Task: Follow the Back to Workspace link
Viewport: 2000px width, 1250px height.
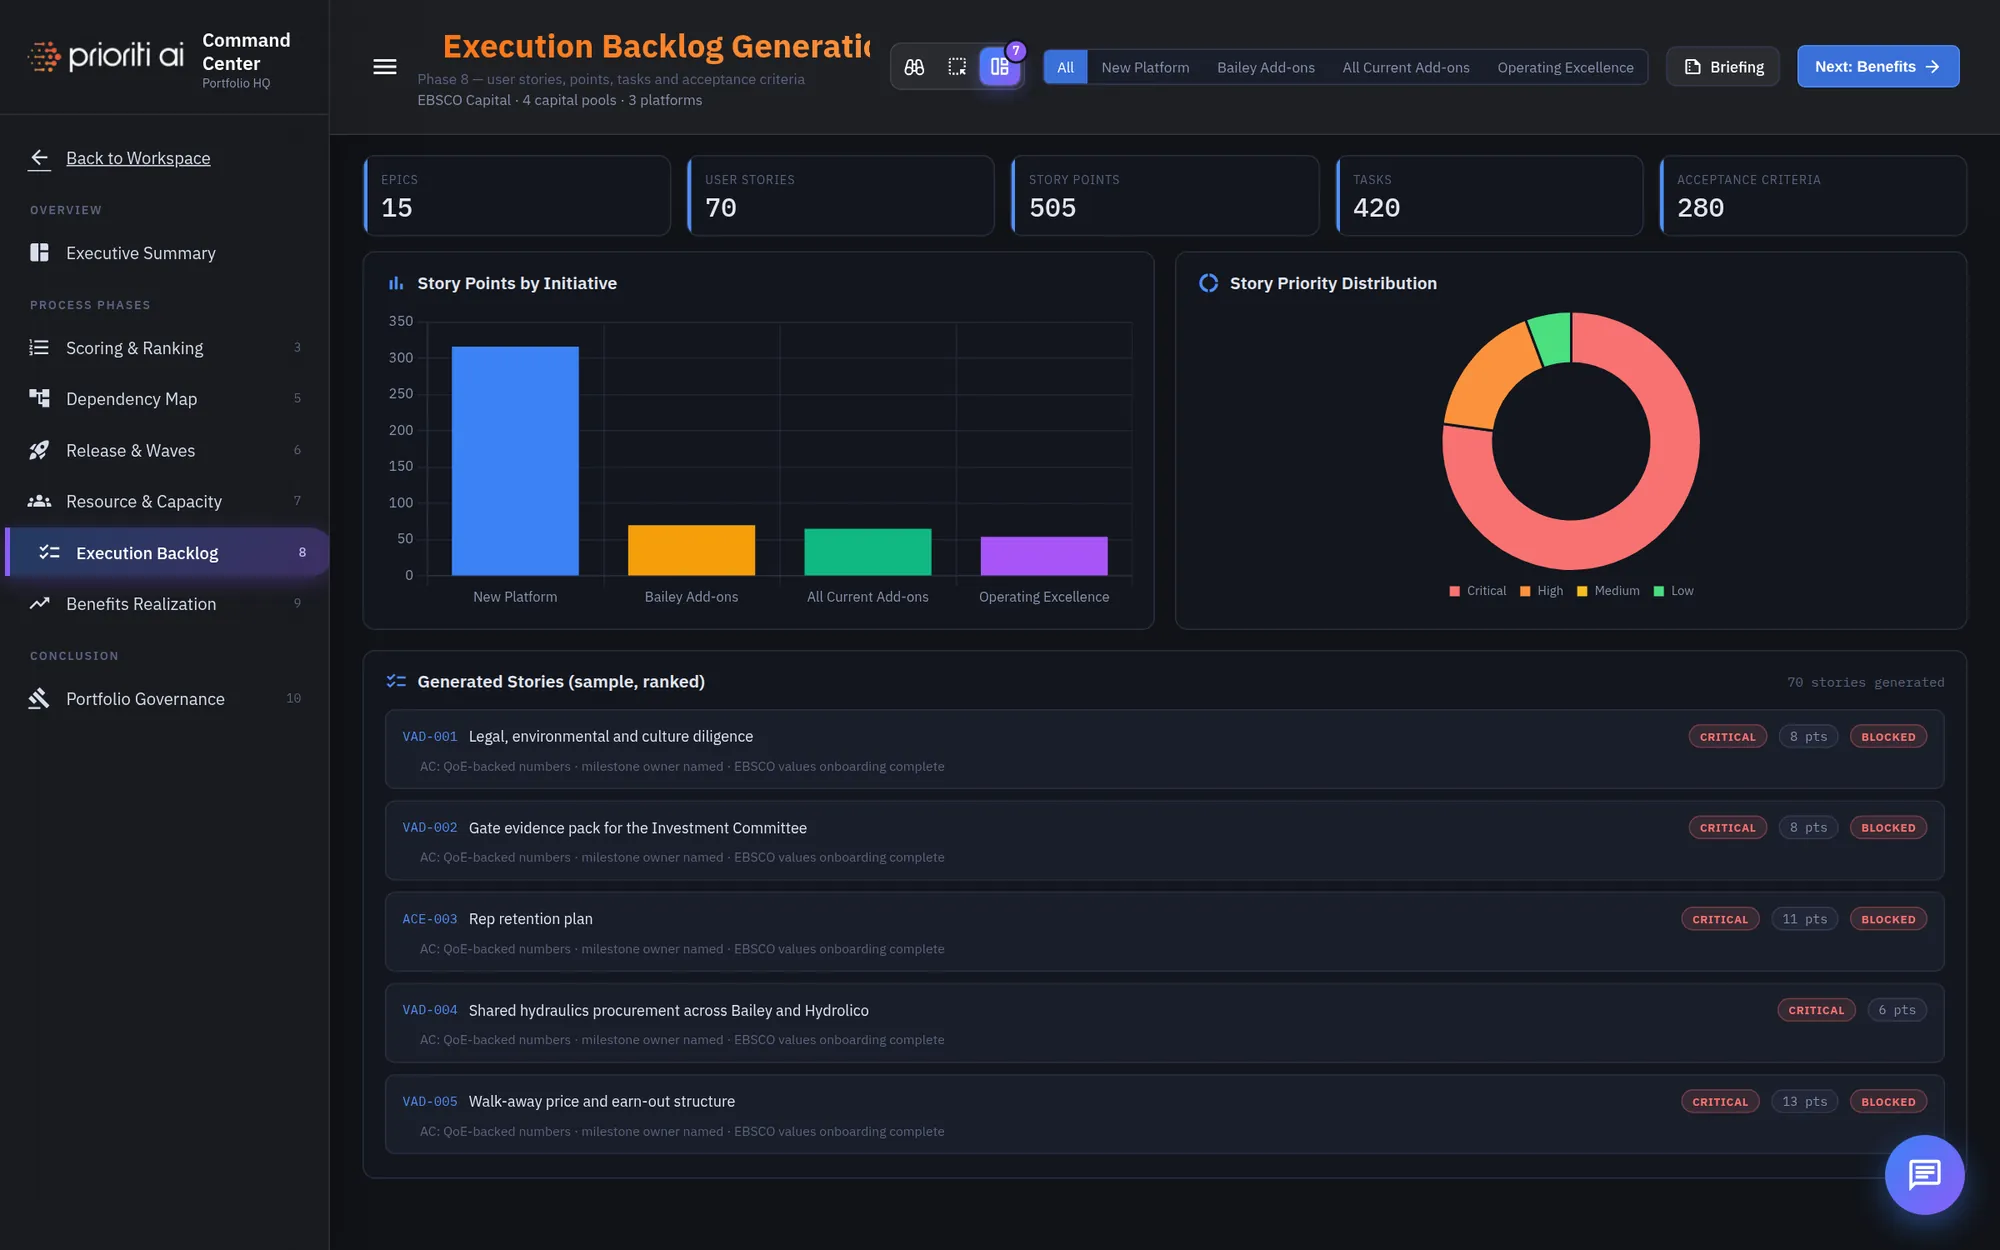Action: click(138, 158)
